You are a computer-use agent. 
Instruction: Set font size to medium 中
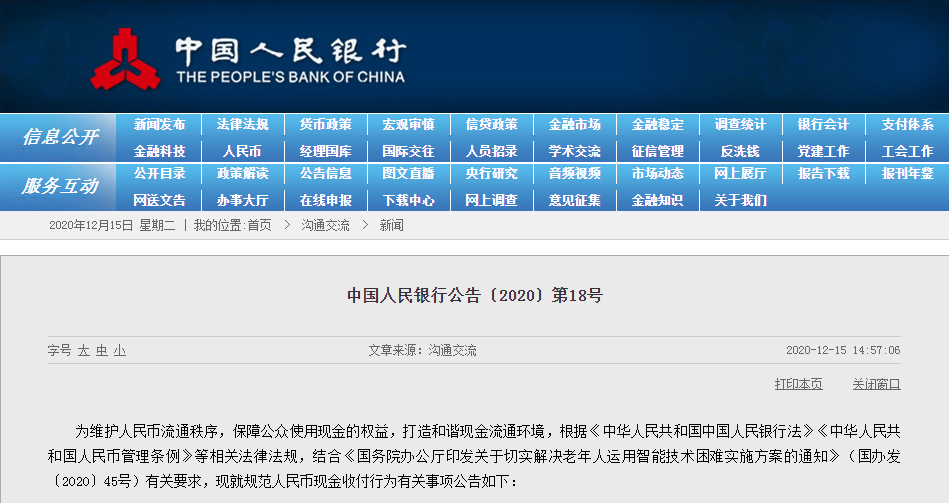click(101, 351)
